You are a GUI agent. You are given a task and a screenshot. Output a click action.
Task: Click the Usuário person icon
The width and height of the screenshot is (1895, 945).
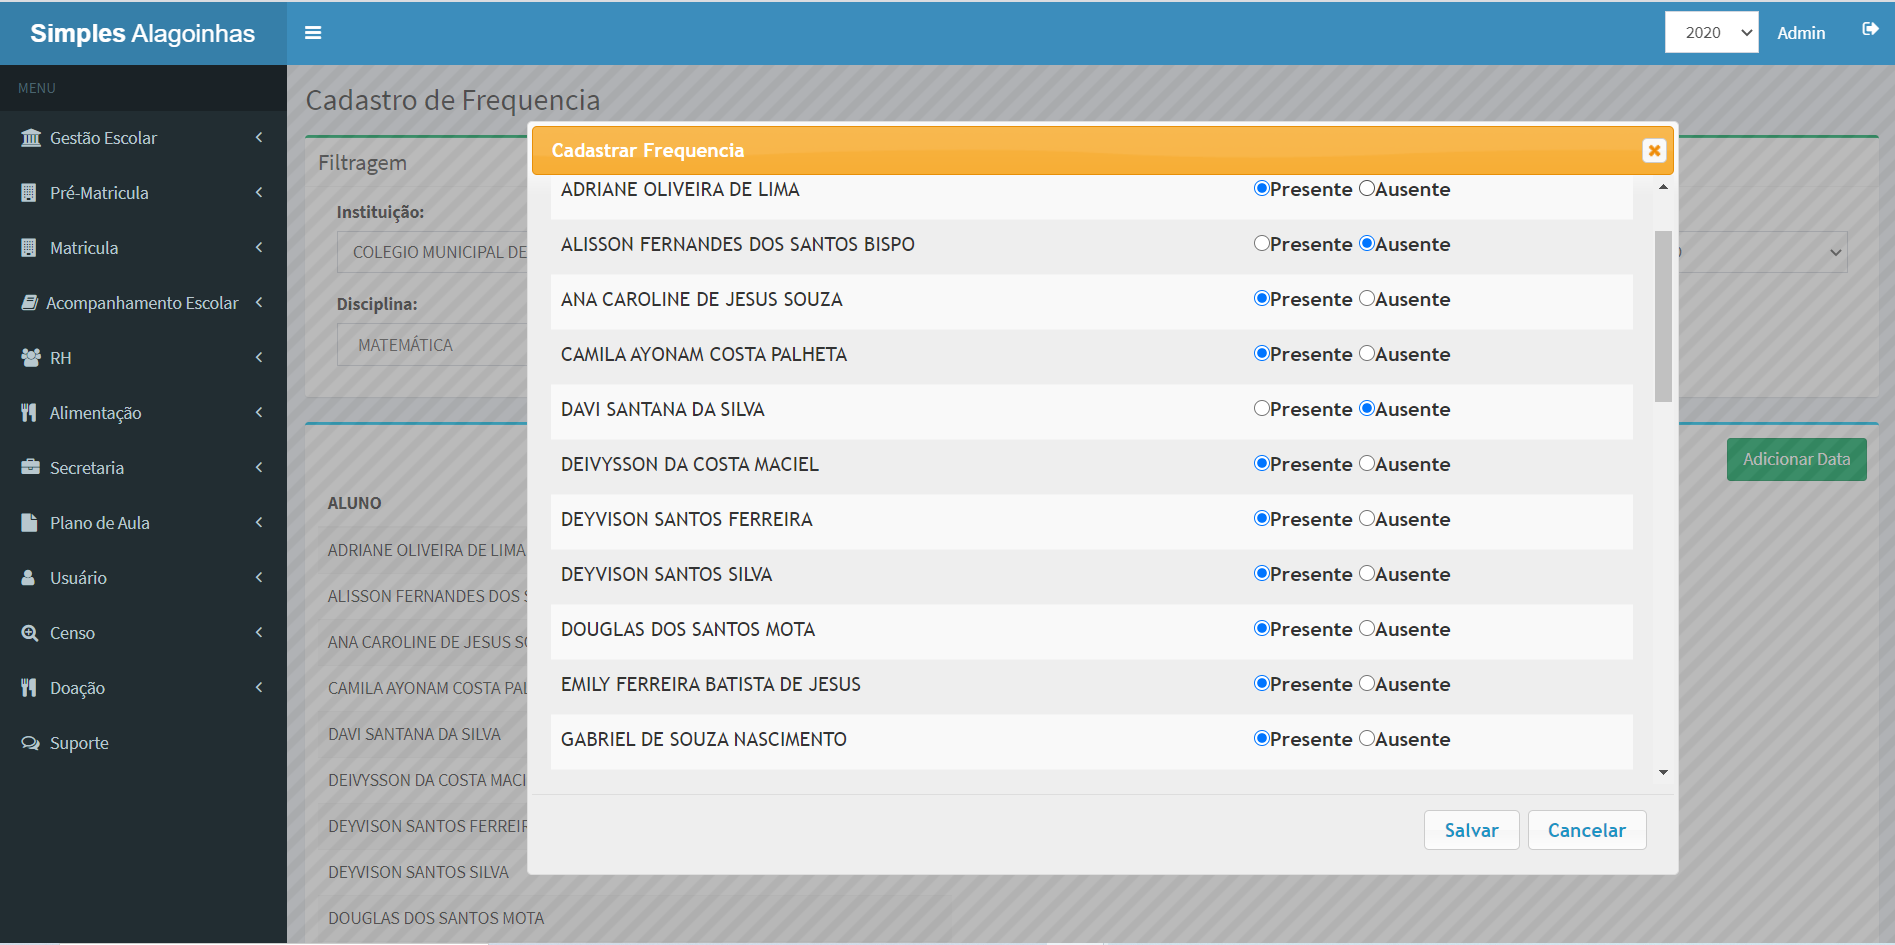point(29,578)
